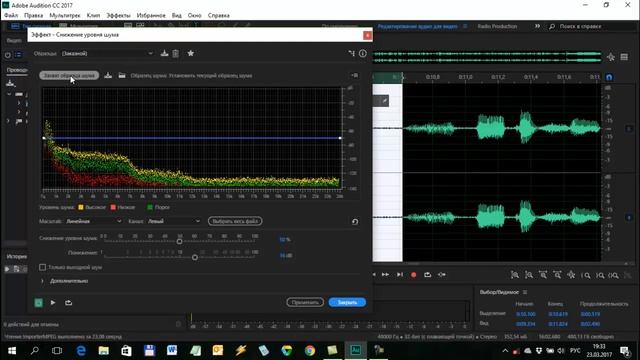The image size is (640, 360).
Task: Save the current noise print to disk
Action: click(x=108, y=76)
